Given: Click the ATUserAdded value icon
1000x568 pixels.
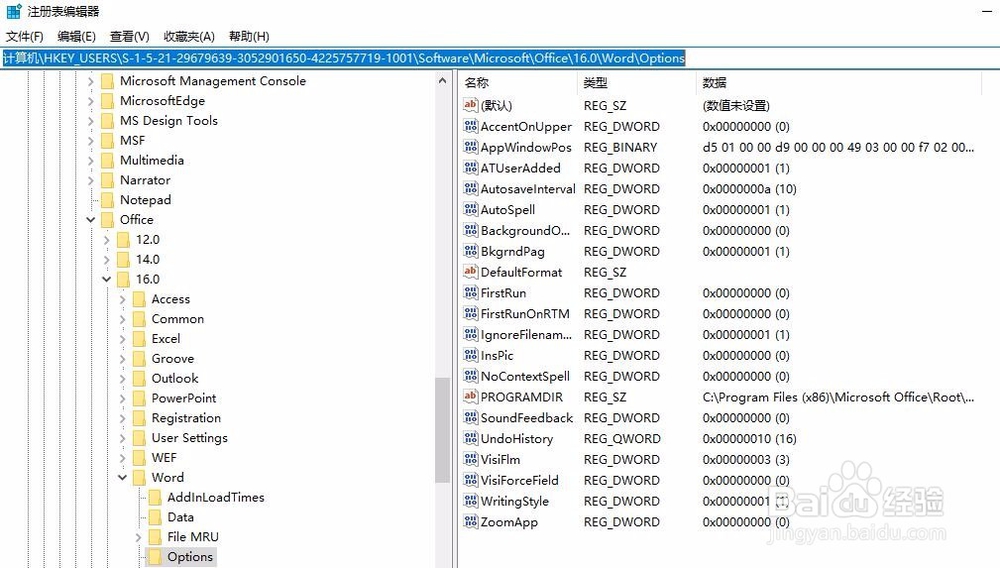Looking at the screenshot, I should point(471,167).
